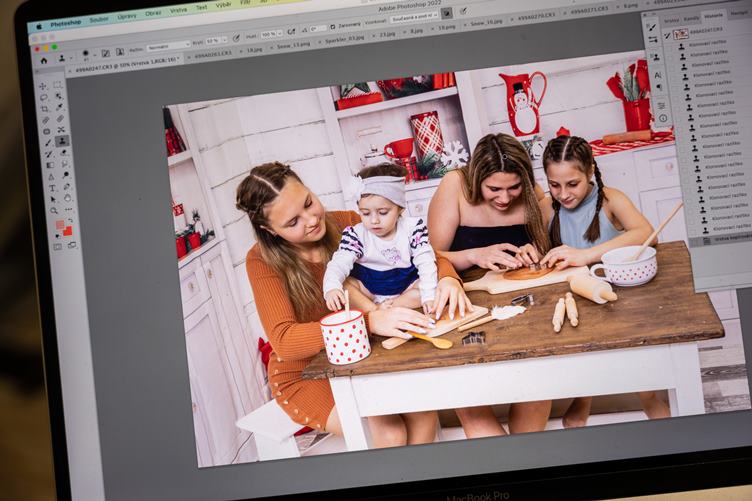Viewport: 752px width, 501px height.
Task: Select the Rectangular Marquee tool
Action: tap(58, 85)
